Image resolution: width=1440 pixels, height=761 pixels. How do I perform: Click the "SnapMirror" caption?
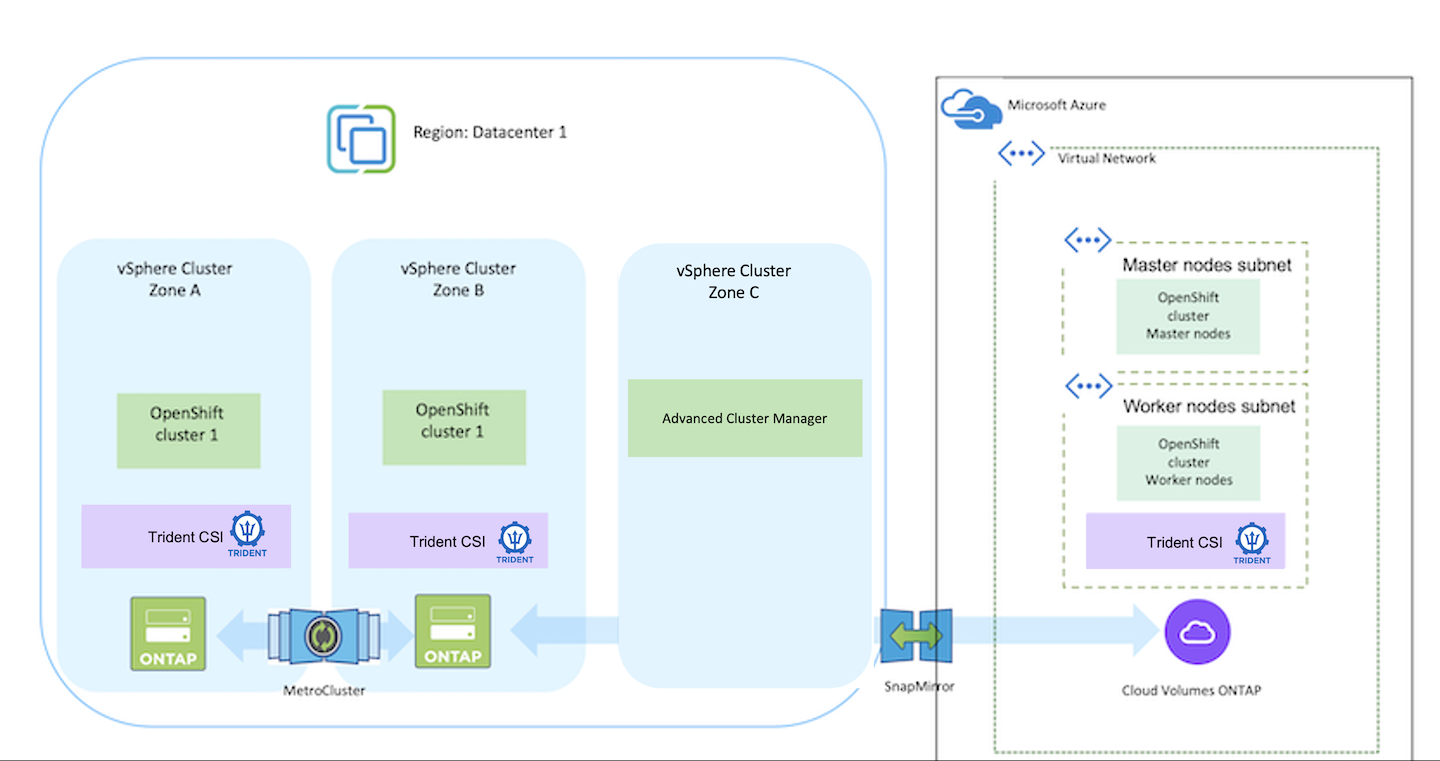click(x=920, y=686)
